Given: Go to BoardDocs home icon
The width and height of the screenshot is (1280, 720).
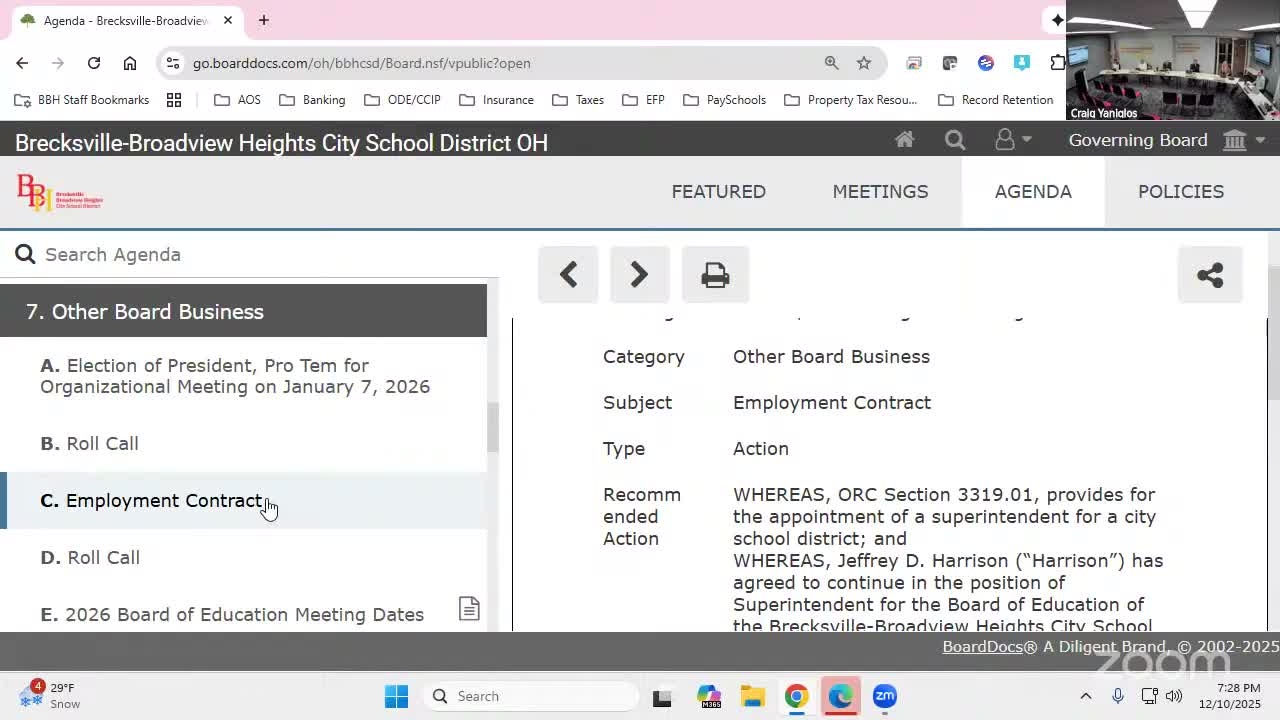Looking at the screenshot, I should coord(904,141).
